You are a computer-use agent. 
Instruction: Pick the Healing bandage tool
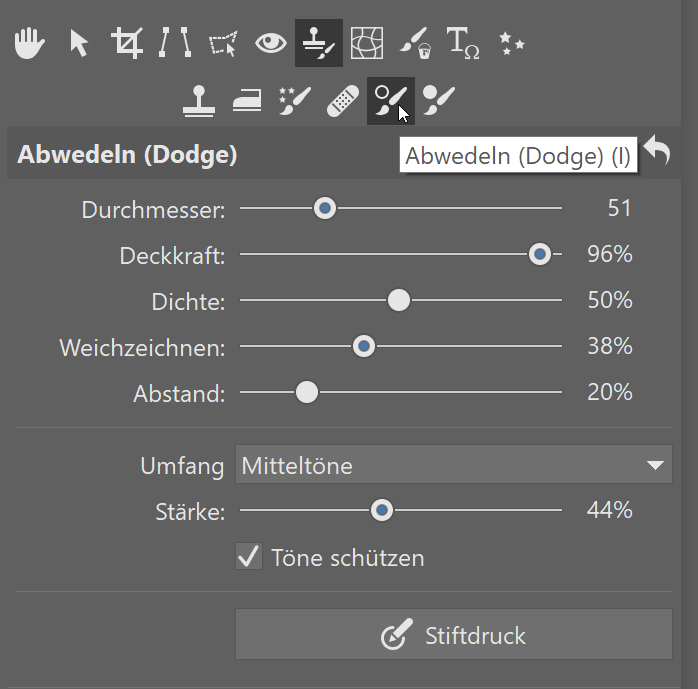coord(343,101)
